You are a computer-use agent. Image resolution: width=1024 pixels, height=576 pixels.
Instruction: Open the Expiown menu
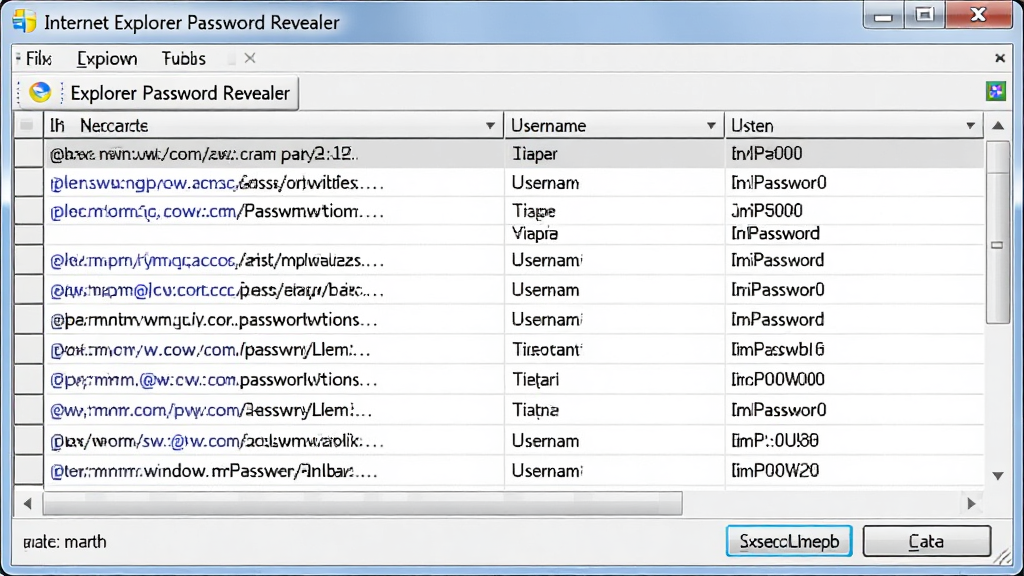click(x=107, y=59)
